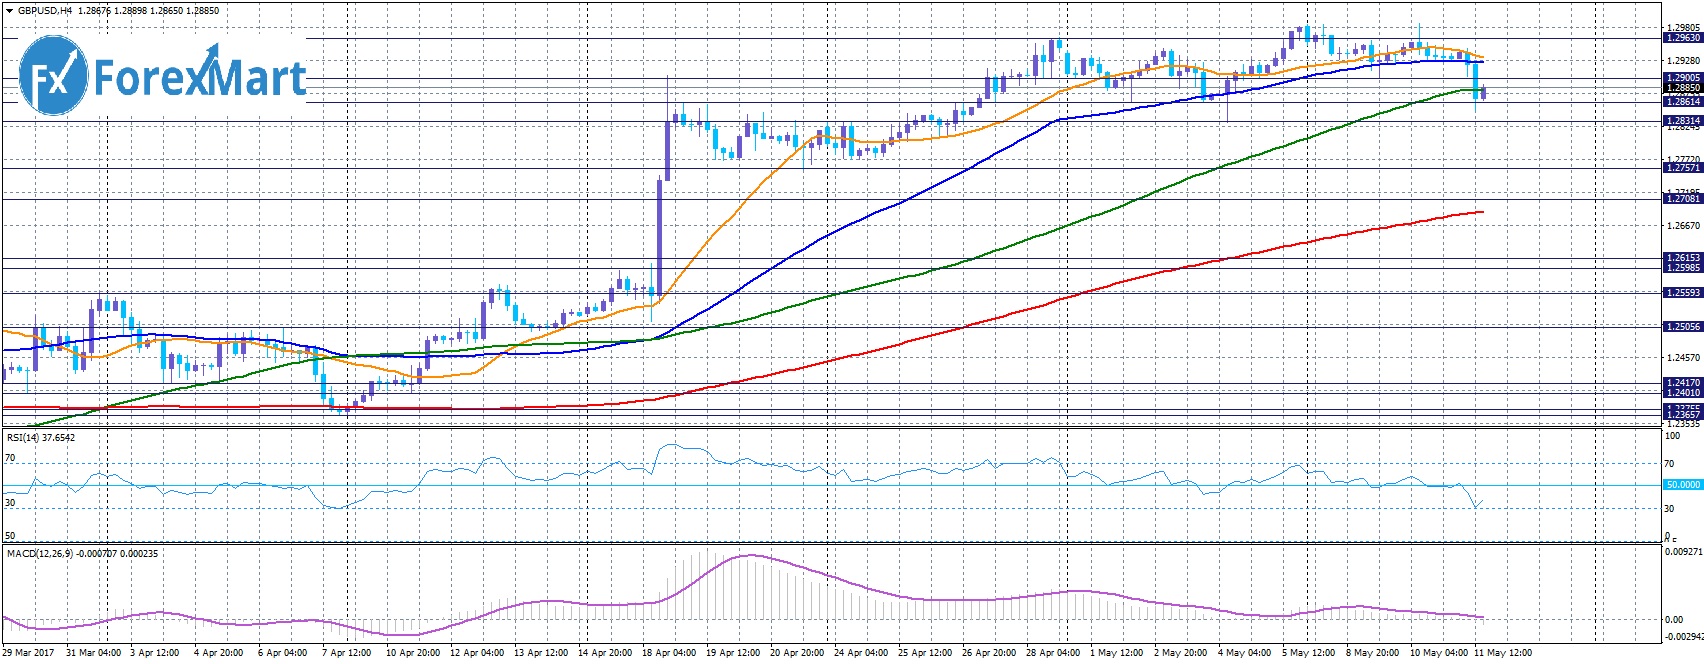Viewport: 1704px width, 664px height.
Task: Select the 1.25056 level price tag
Action: [1682, 327]
